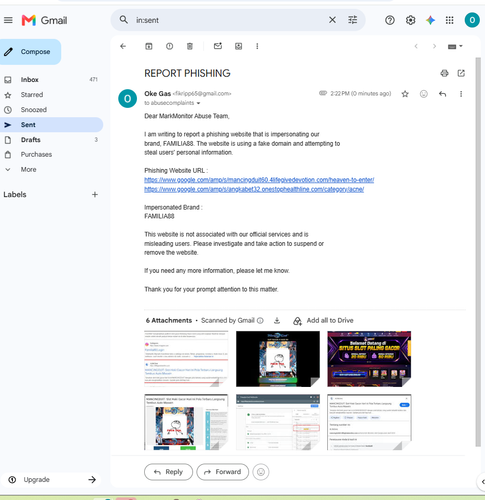The height and width of the screenshot is (500, 485).
Task: Print all with the printer icon
Action: click(444, 73)
